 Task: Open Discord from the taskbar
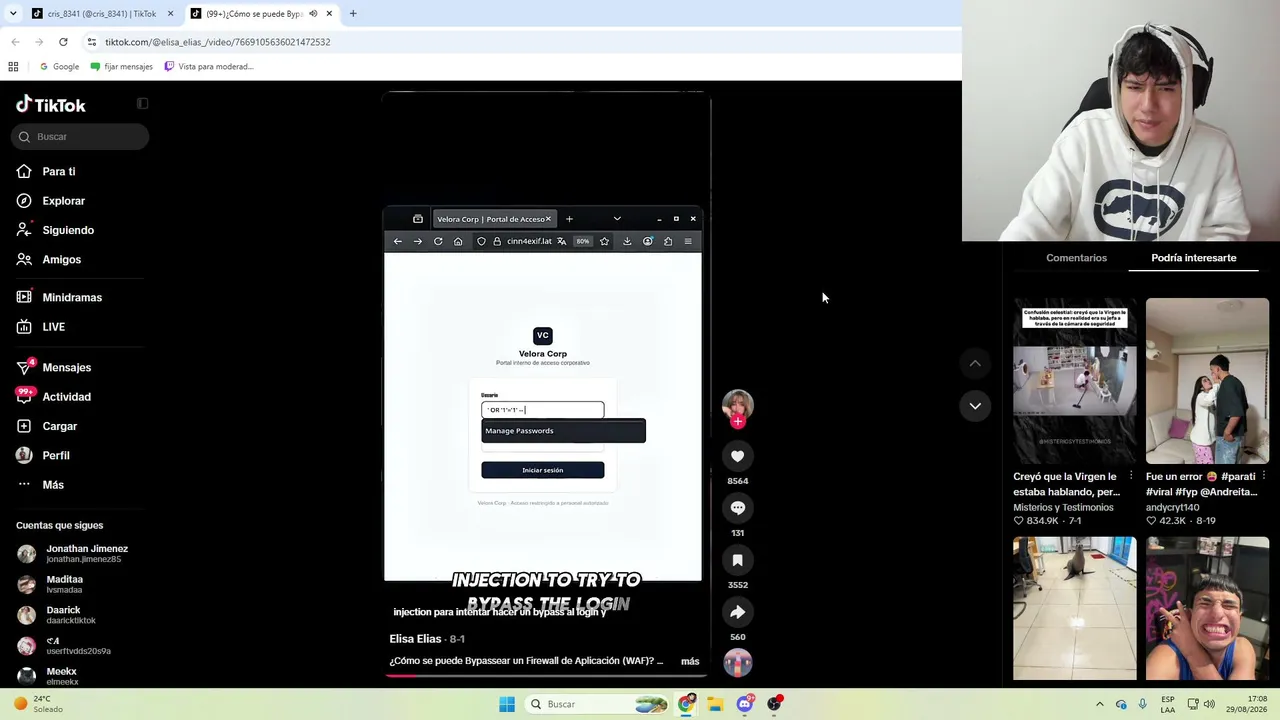coord(745,704)
